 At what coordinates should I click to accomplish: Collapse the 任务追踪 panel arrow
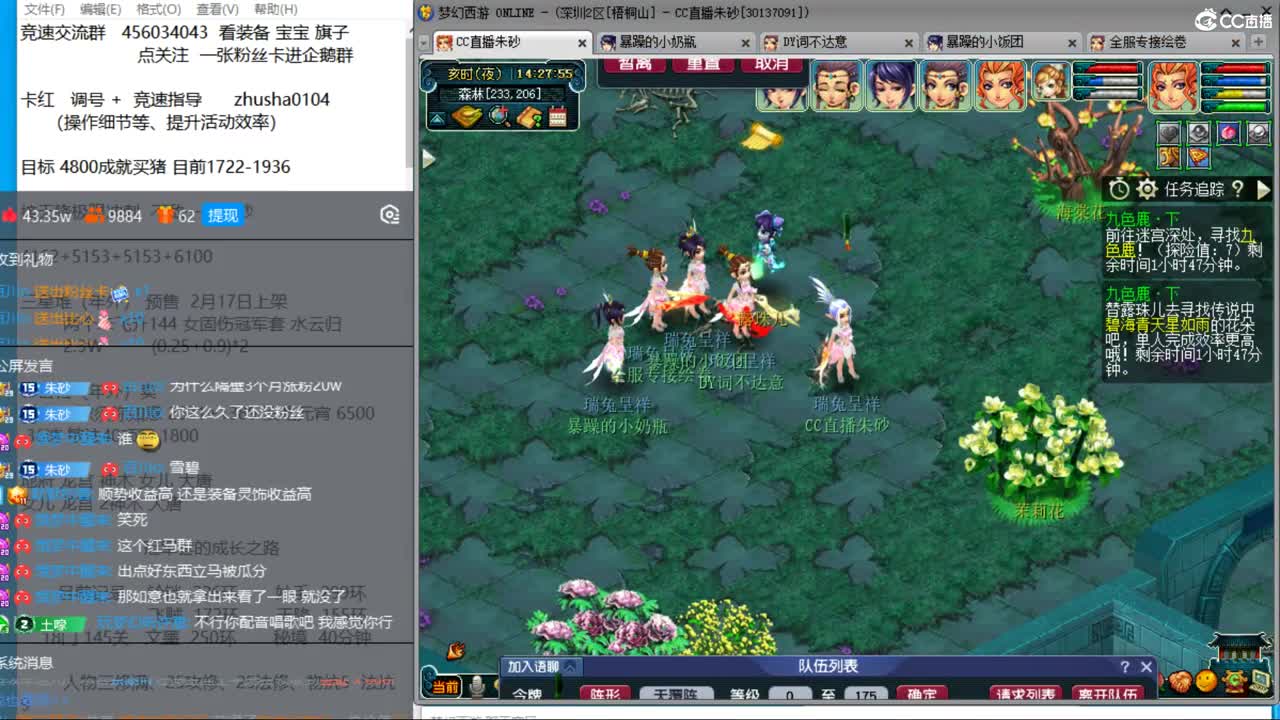point(1263,189)
